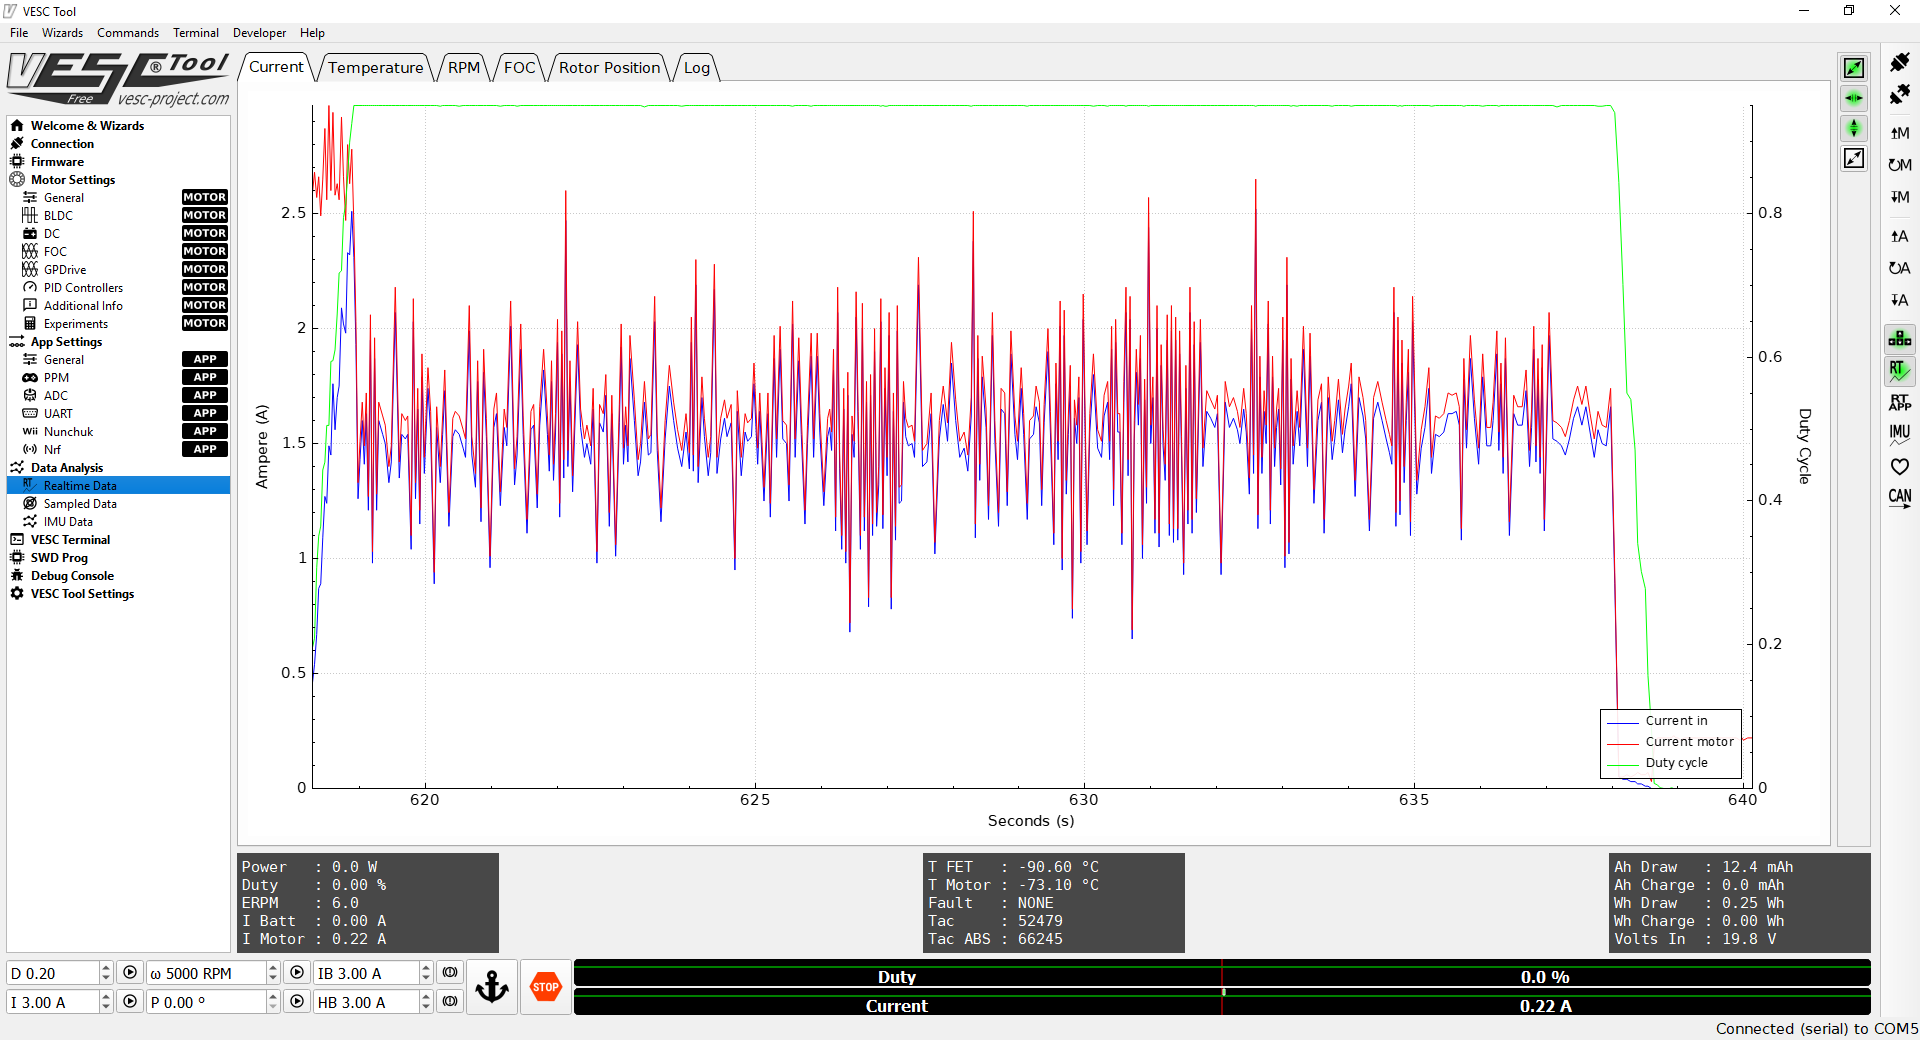
Task: Decrease I 3.00 A value with down arrow
Action: [x=106, y=1008]
